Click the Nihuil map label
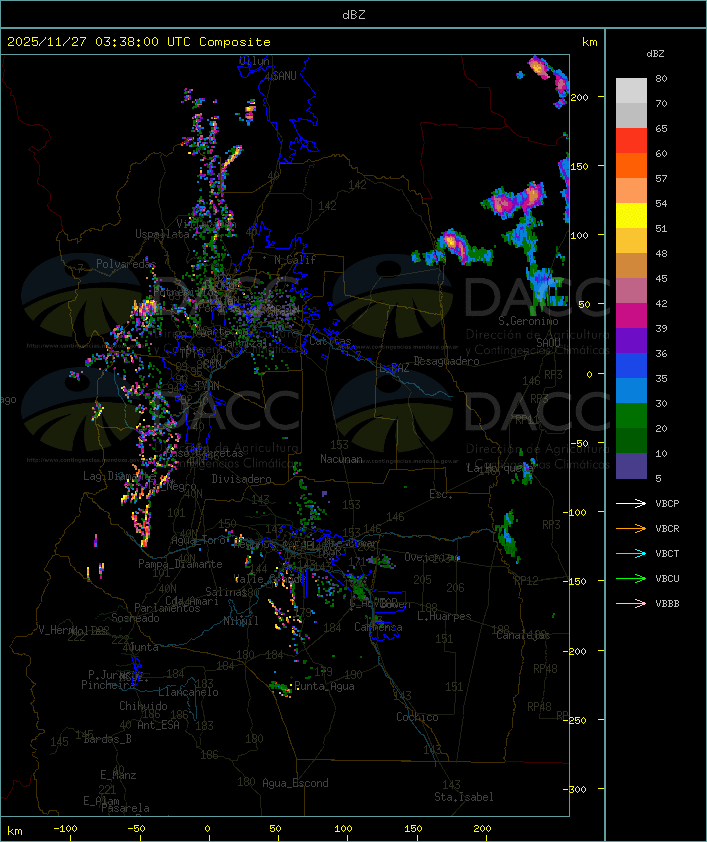 241,621
